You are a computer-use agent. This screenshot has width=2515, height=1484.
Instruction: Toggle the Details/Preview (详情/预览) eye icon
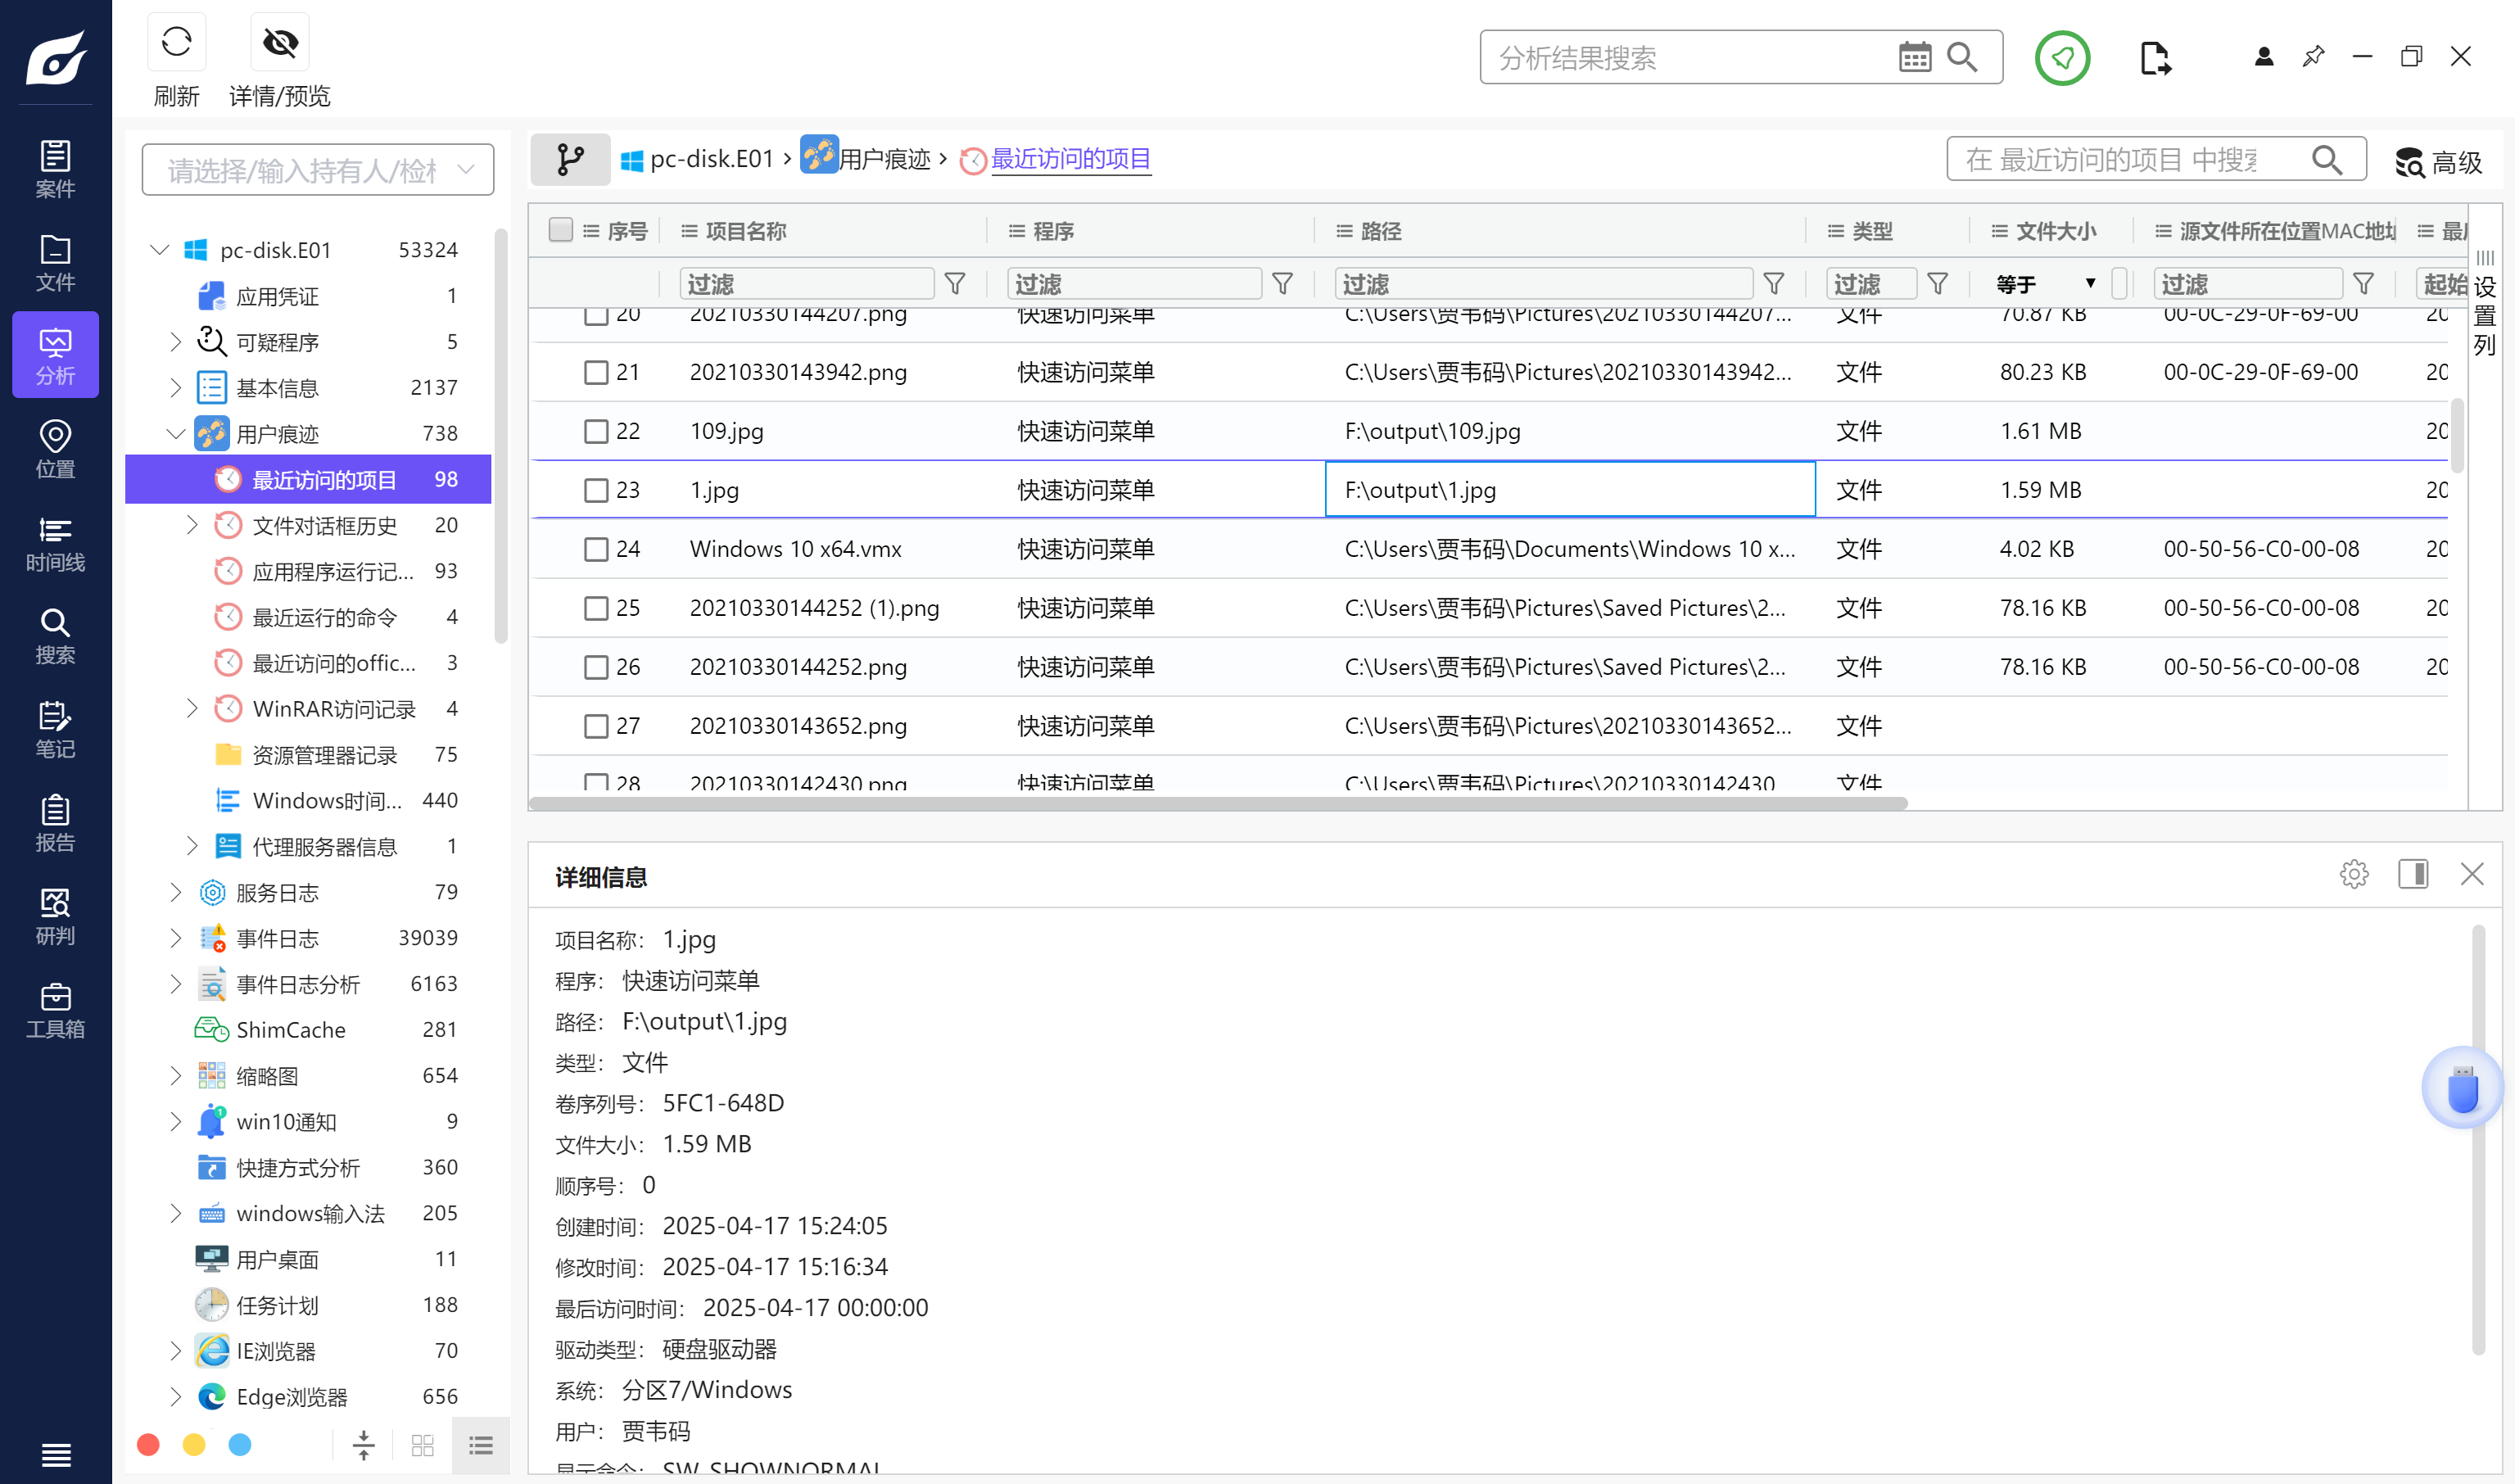click(x=280, y=42)
